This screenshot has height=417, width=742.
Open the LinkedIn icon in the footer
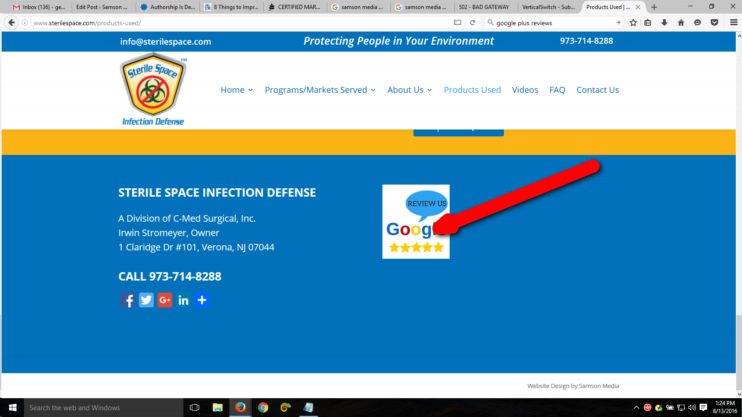pyautogui.click(x=183, y=300)
